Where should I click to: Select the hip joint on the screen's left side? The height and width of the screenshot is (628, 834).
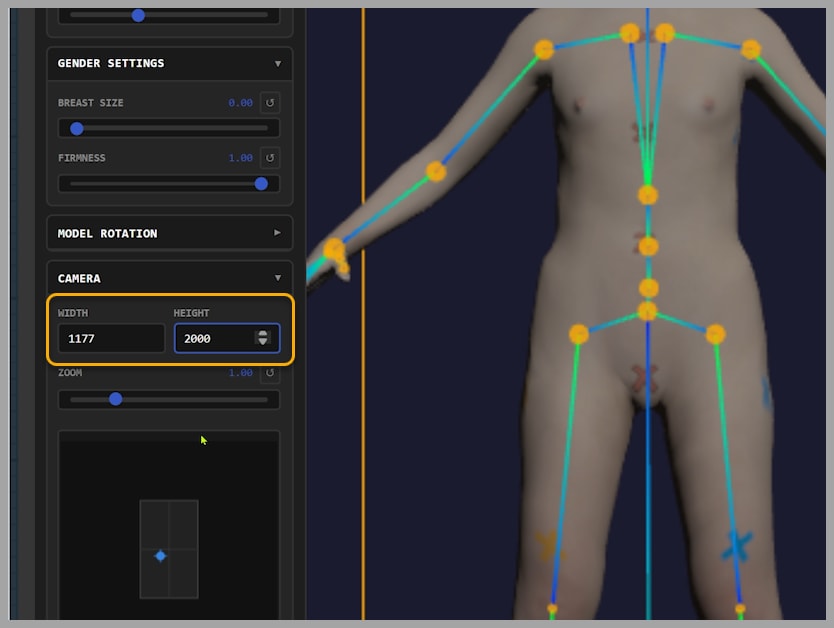[x=578, y=334]
